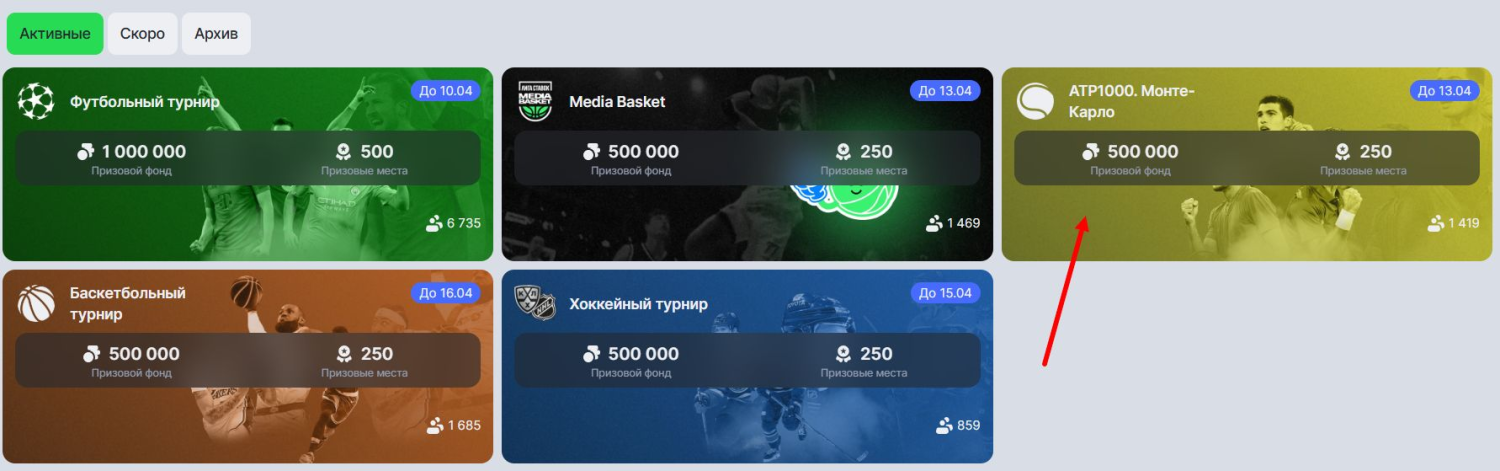Click the KHL logo on Хоккейный турнир
Screen dimensions: 1500x471
pos(535,303)
